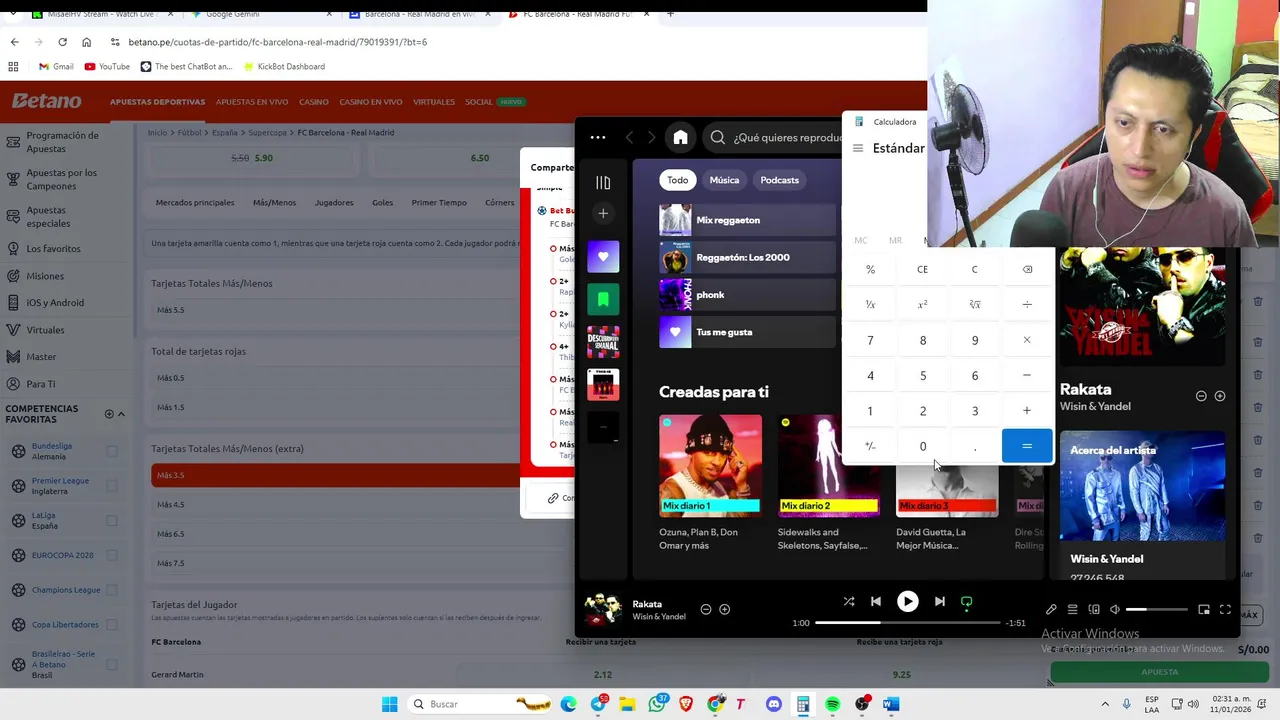This screenshot has width=1280, height=720.
Task: Switch to Primer Tiempo market tab
Action: 439,203
